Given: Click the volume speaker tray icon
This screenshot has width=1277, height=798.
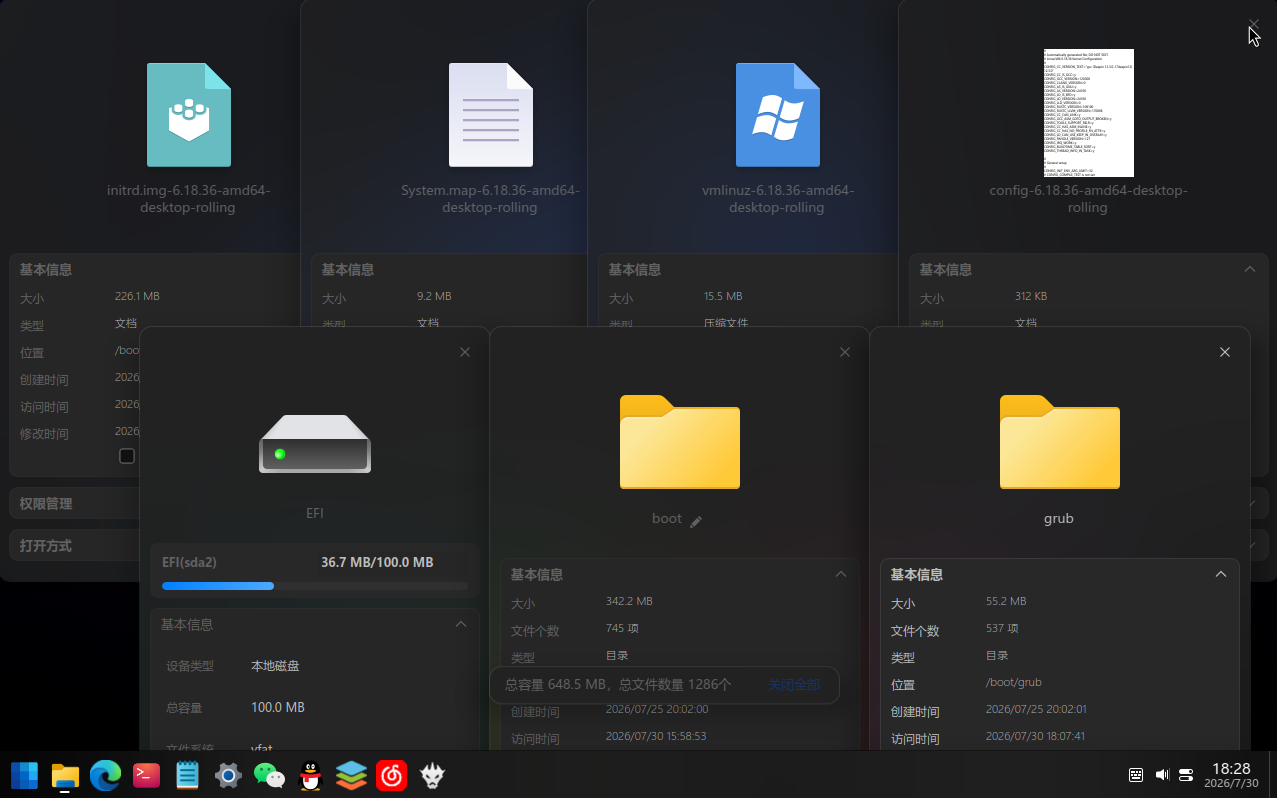Looking at the screenshot, I should click(x=1162, y=775).
